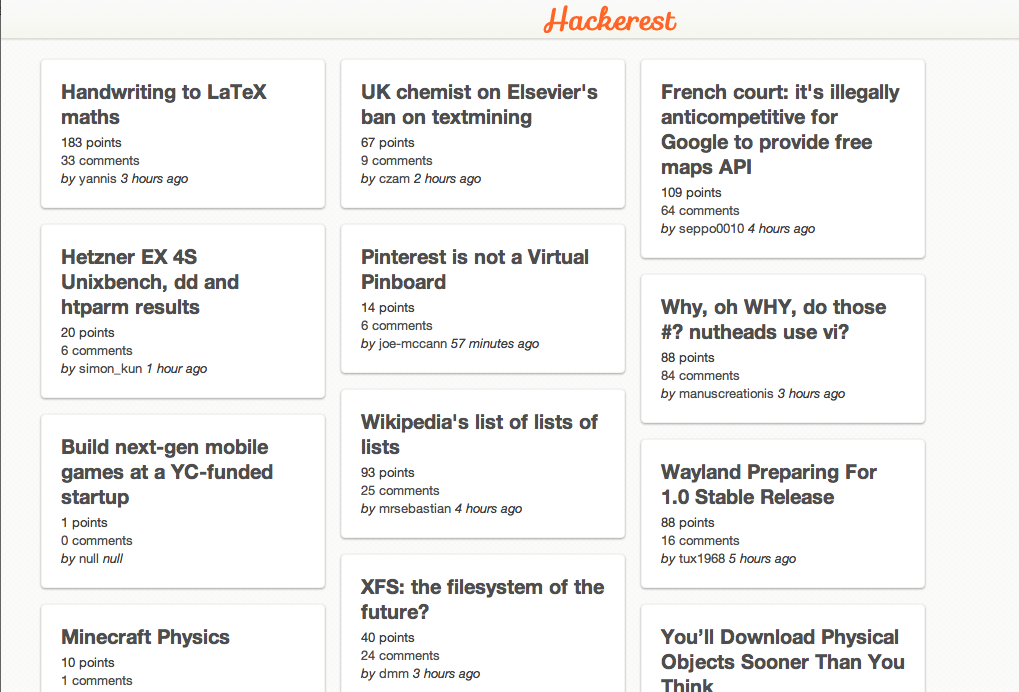Open 'Why, oh WHY' vi story
This screenshot has width=1019, height=692.
click(x=773, y=319)
